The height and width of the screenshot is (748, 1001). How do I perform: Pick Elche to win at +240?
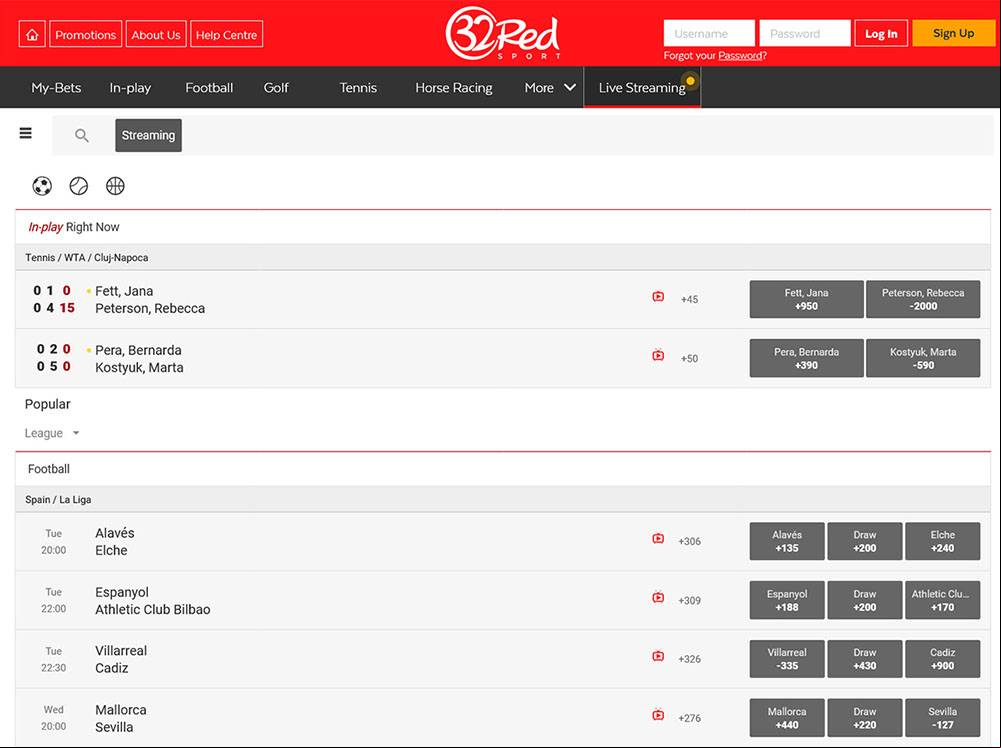click(943, 541)
